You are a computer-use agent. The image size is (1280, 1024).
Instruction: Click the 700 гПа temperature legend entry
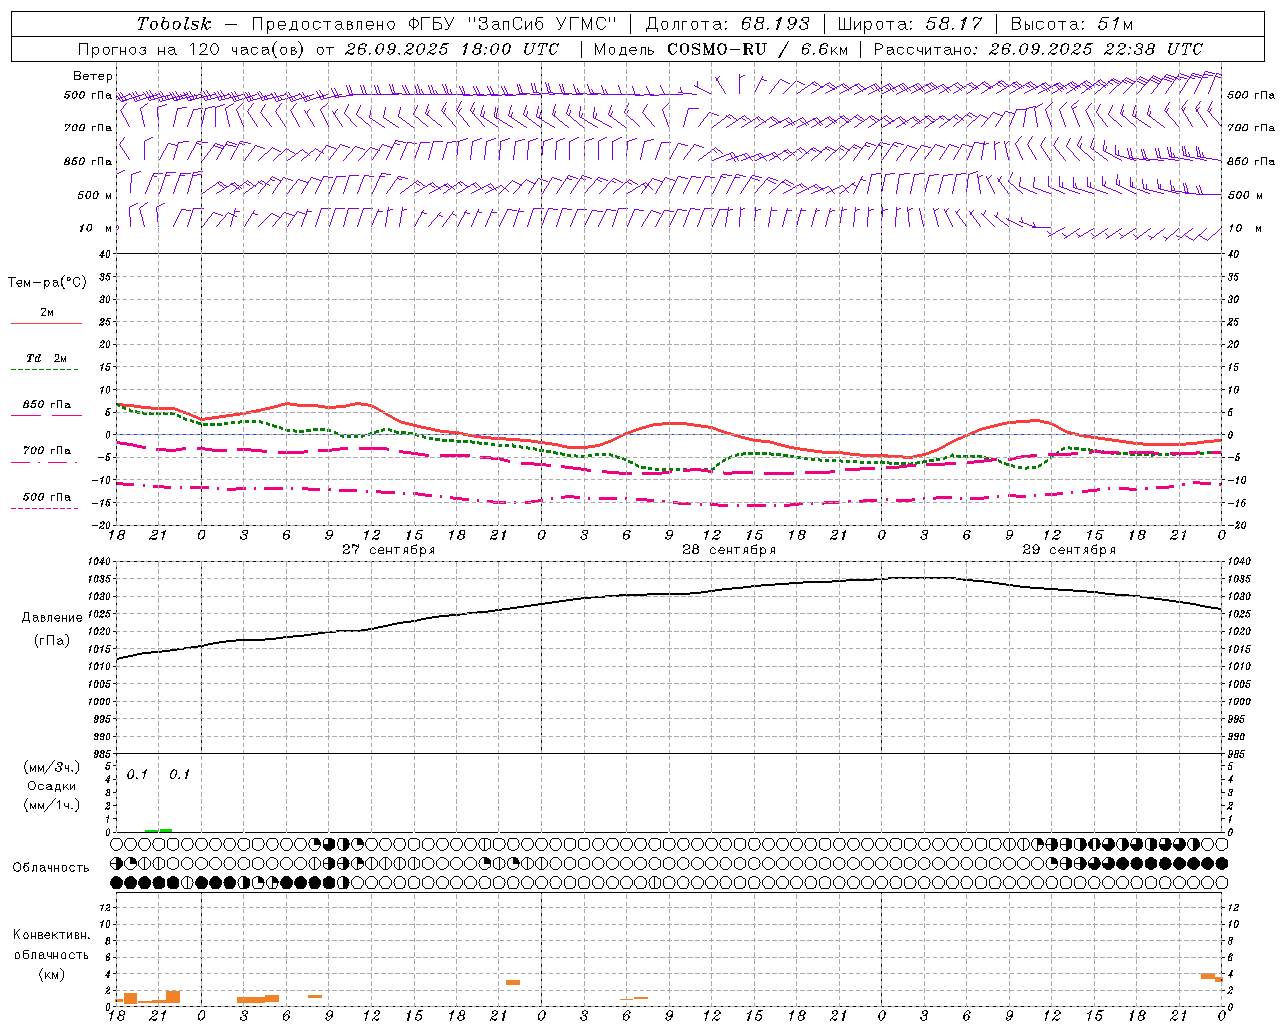point(46,450)
